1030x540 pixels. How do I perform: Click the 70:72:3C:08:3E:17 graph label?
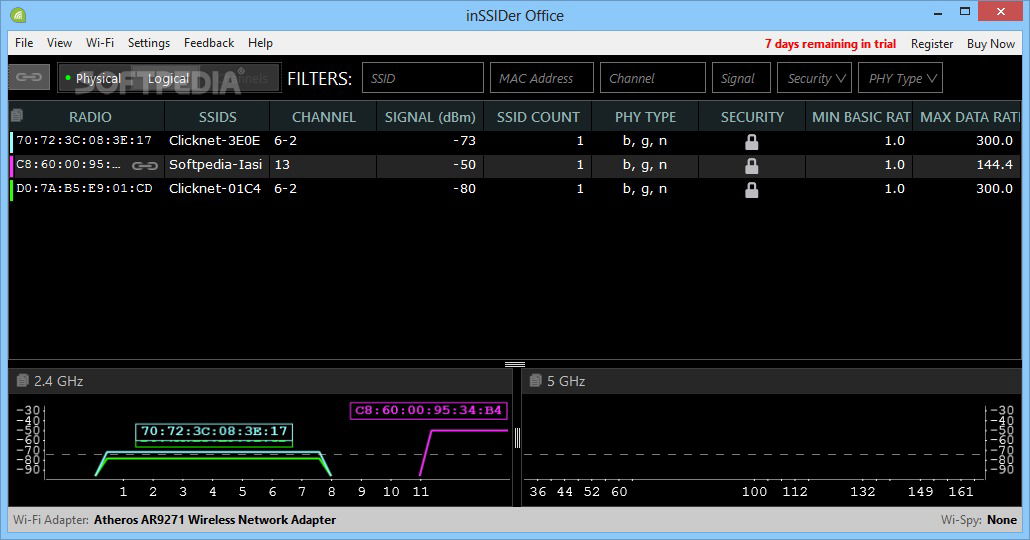tap(214, 432)
